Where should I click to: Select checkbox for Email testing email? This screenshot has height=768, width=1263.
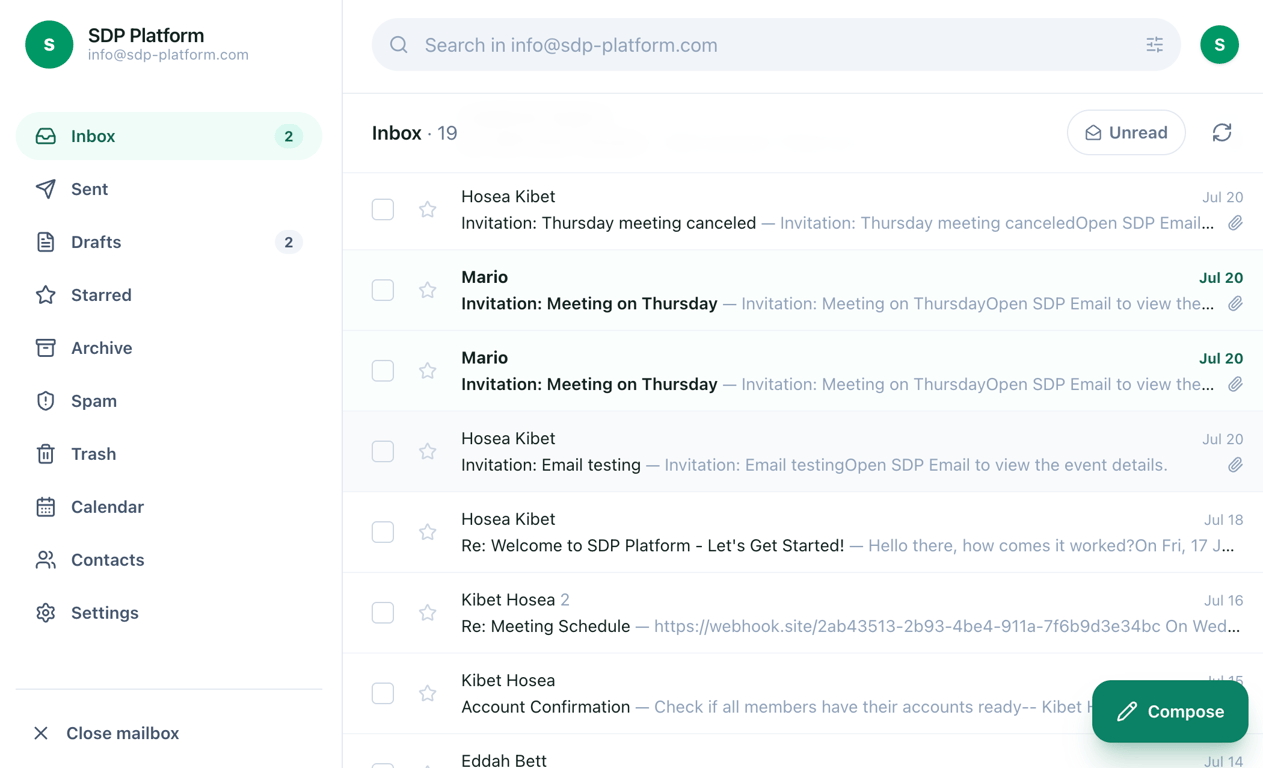[x=383, y=452]
